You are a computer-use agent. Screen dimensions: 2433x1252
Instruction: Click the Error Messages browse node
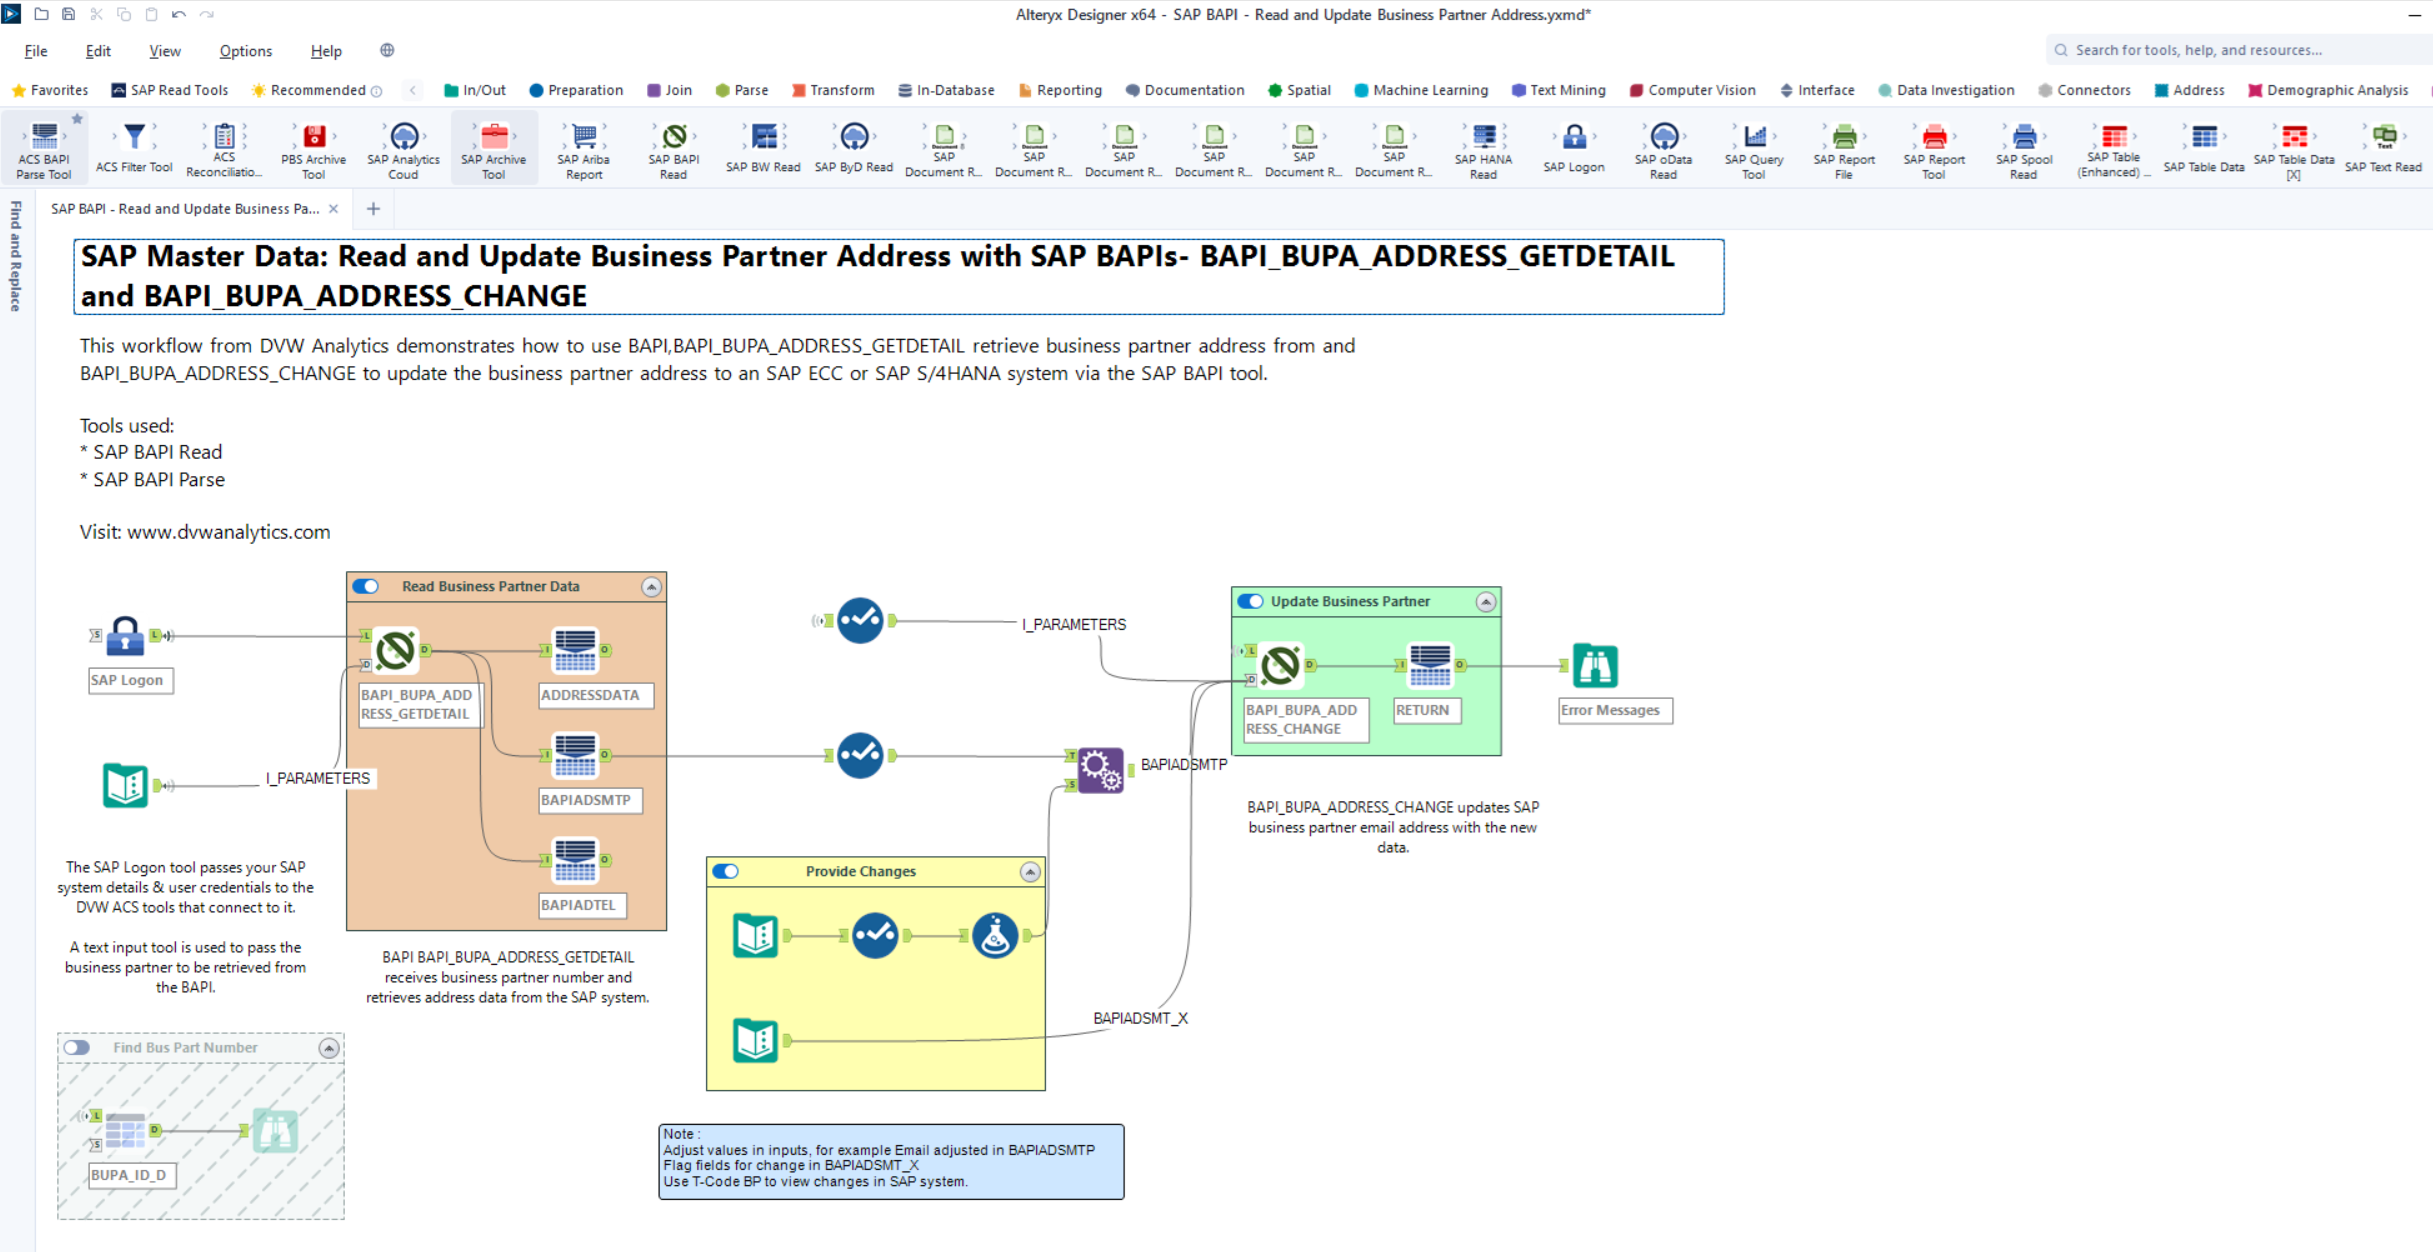point(1595,666)
